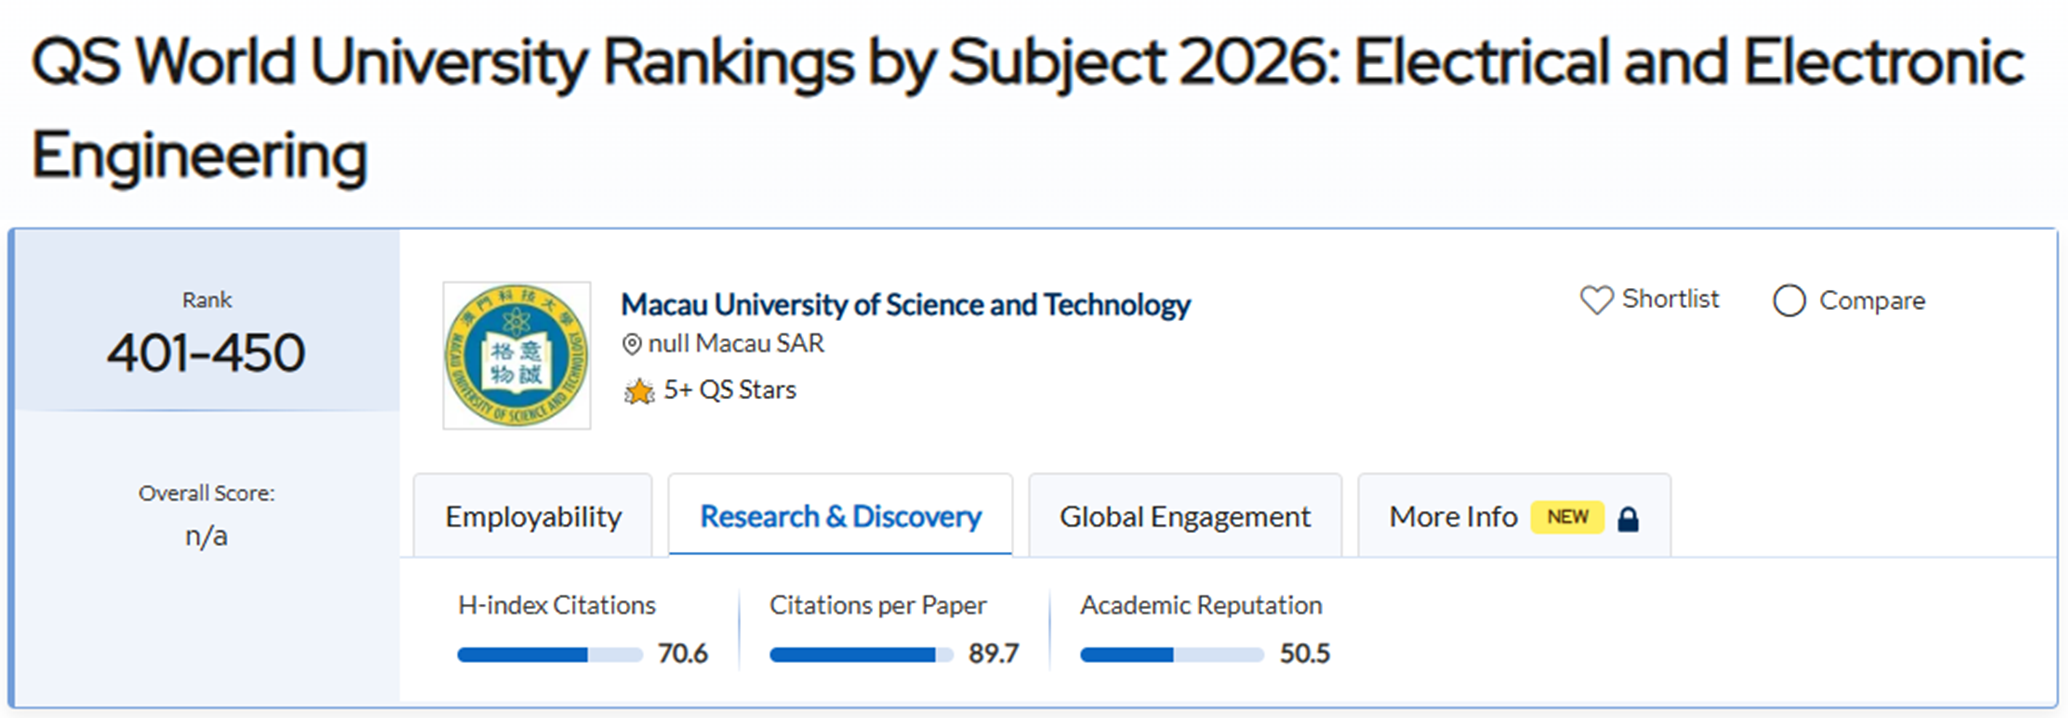Click the 5+ QS Stars text
This screenshot has width=2068, height=718.
729,390
